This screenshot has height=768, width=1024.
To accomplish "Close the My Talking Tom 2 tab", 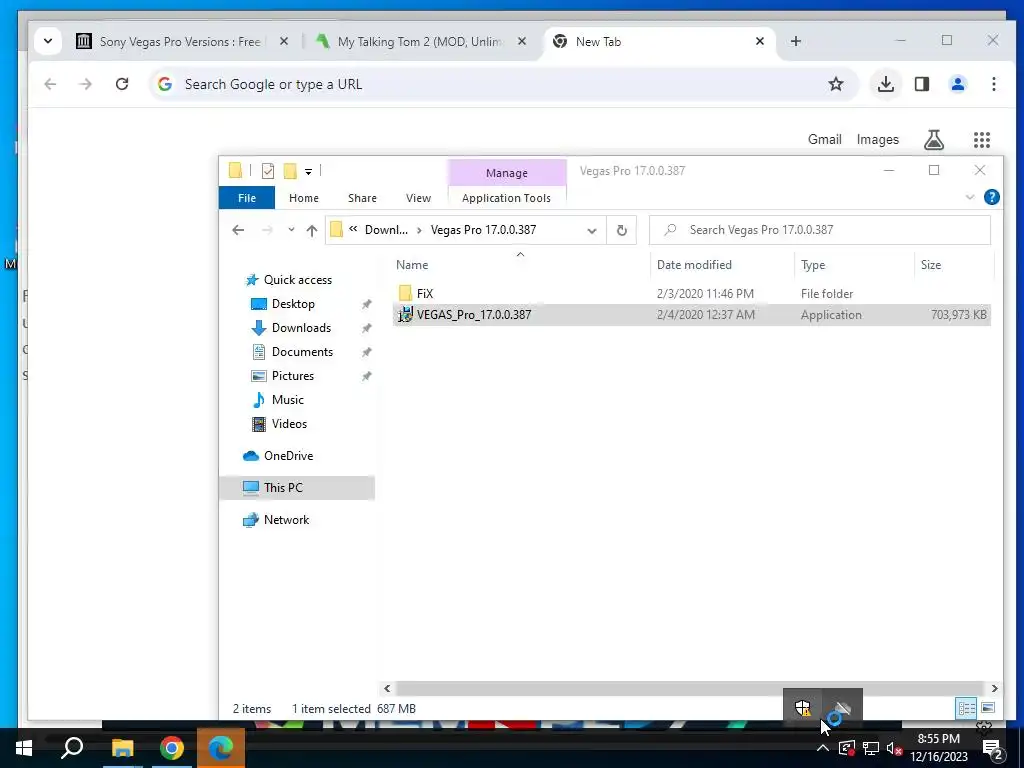I will pos(522,41).
